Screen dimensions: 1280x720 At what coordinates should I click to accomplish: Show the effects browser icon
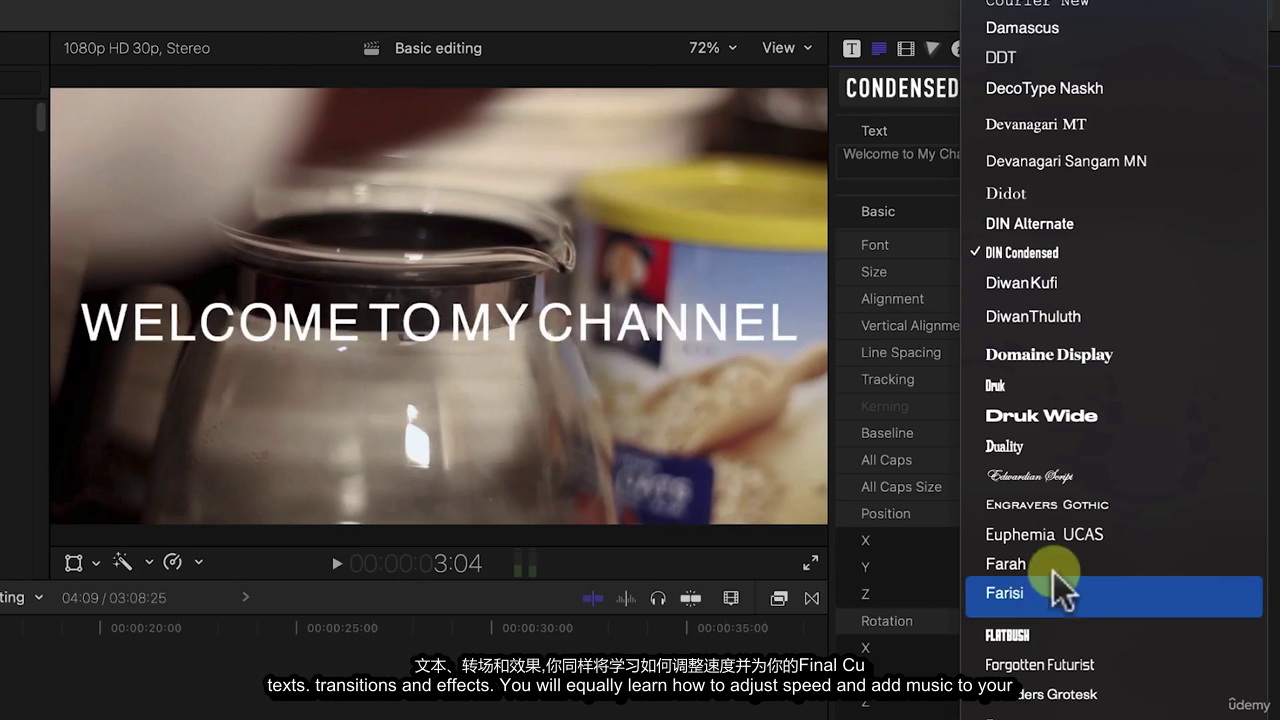pyautogui.click(x=779, y=598)
